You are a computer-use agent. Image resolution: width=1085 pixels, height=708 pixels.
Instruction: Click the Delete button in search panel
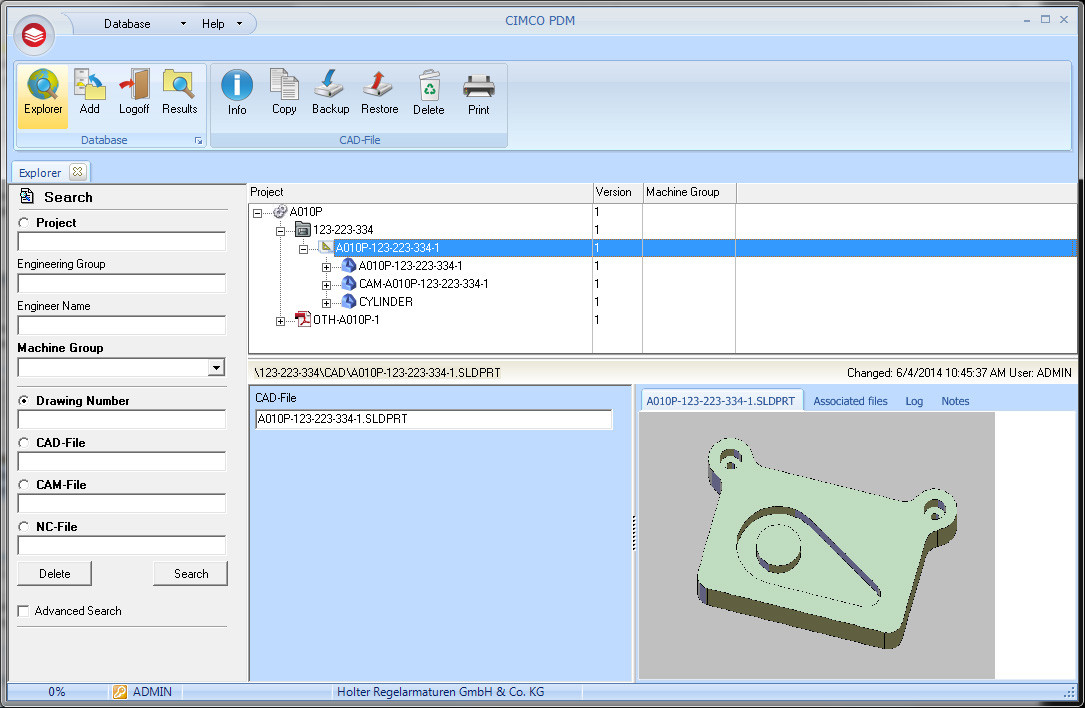[55, 574]
